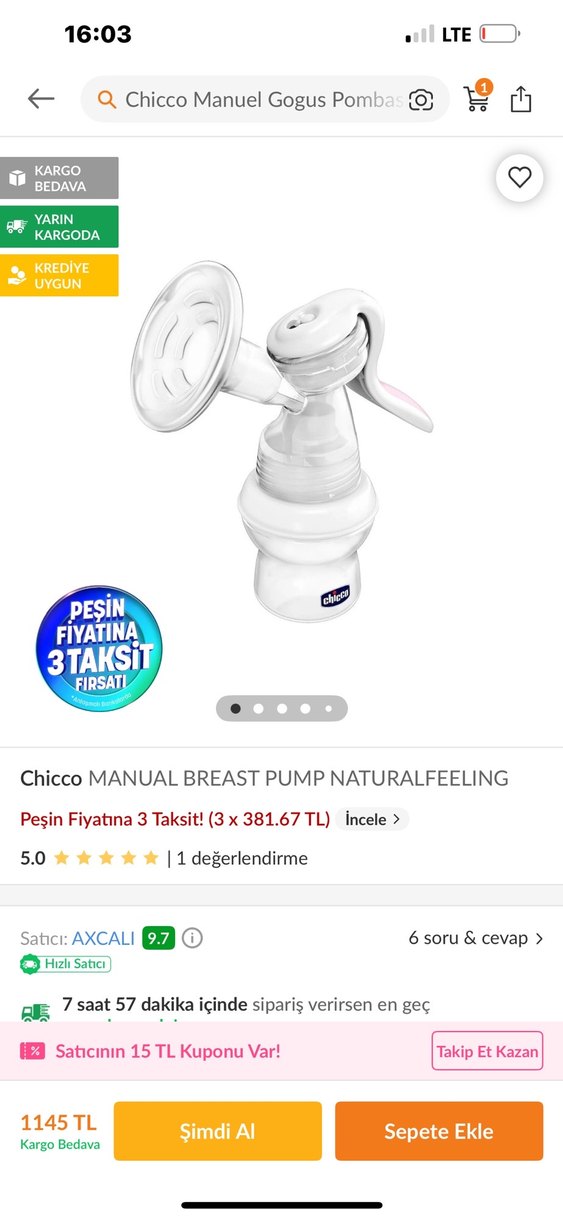The height and width of the screenshot is (1219, 563).
Task: Select the second image carousel dot
Action: (x=259, y=708)
